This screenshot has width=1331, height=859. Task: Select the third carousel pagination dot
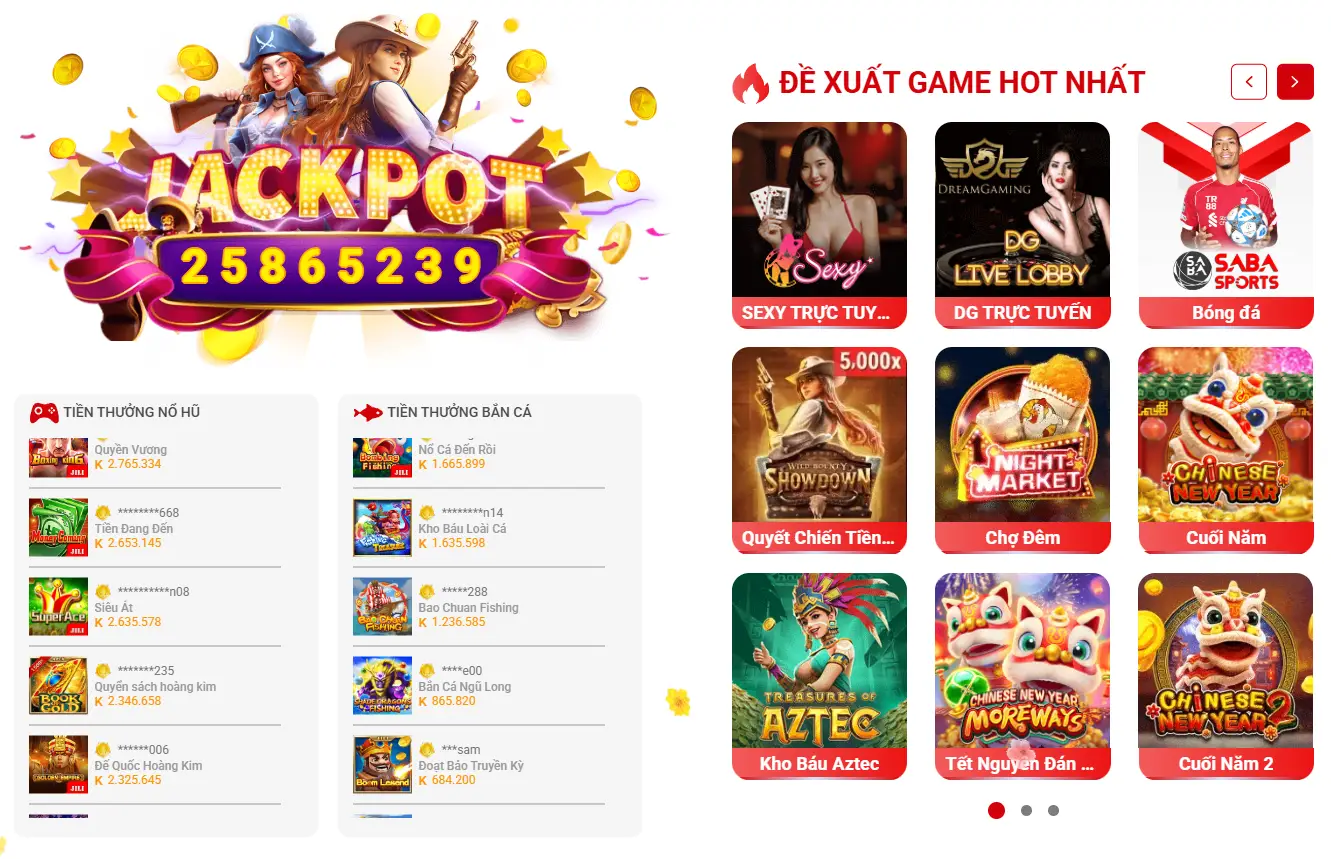click(x=1053, y=811)
